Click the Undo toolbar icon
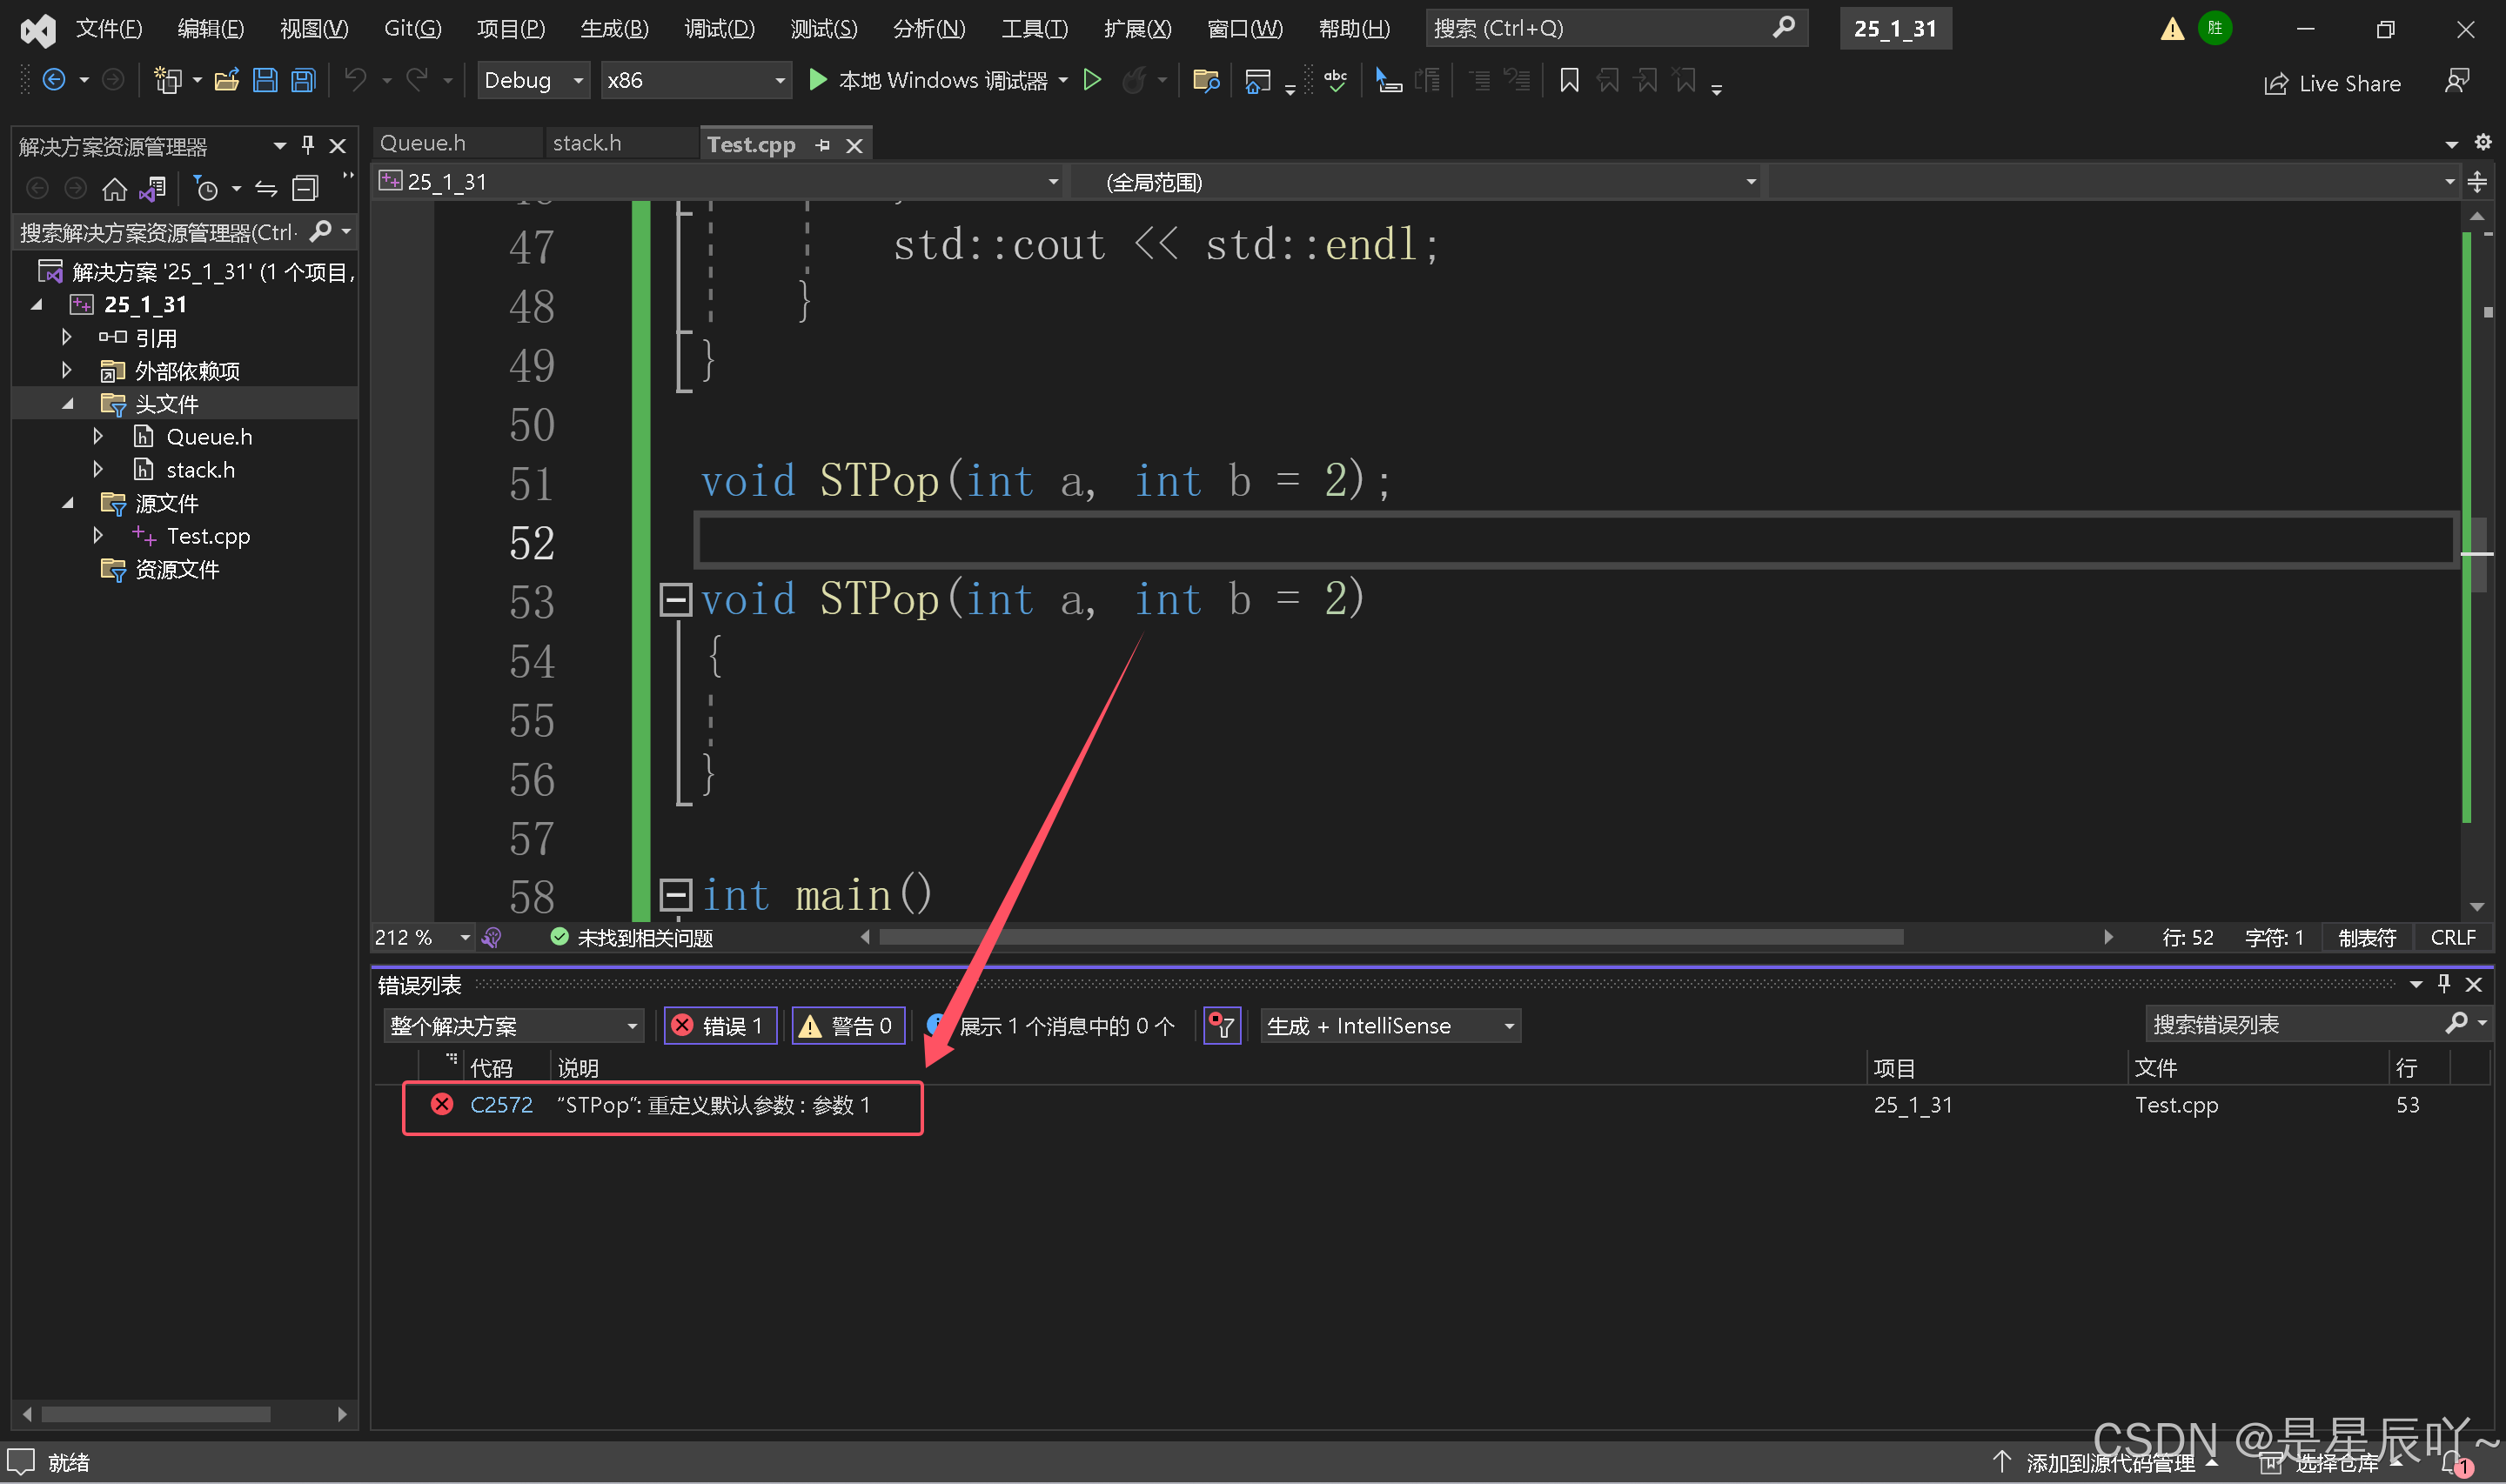This screenshot has height=1484, width=2506. click(x=355, y=80)
